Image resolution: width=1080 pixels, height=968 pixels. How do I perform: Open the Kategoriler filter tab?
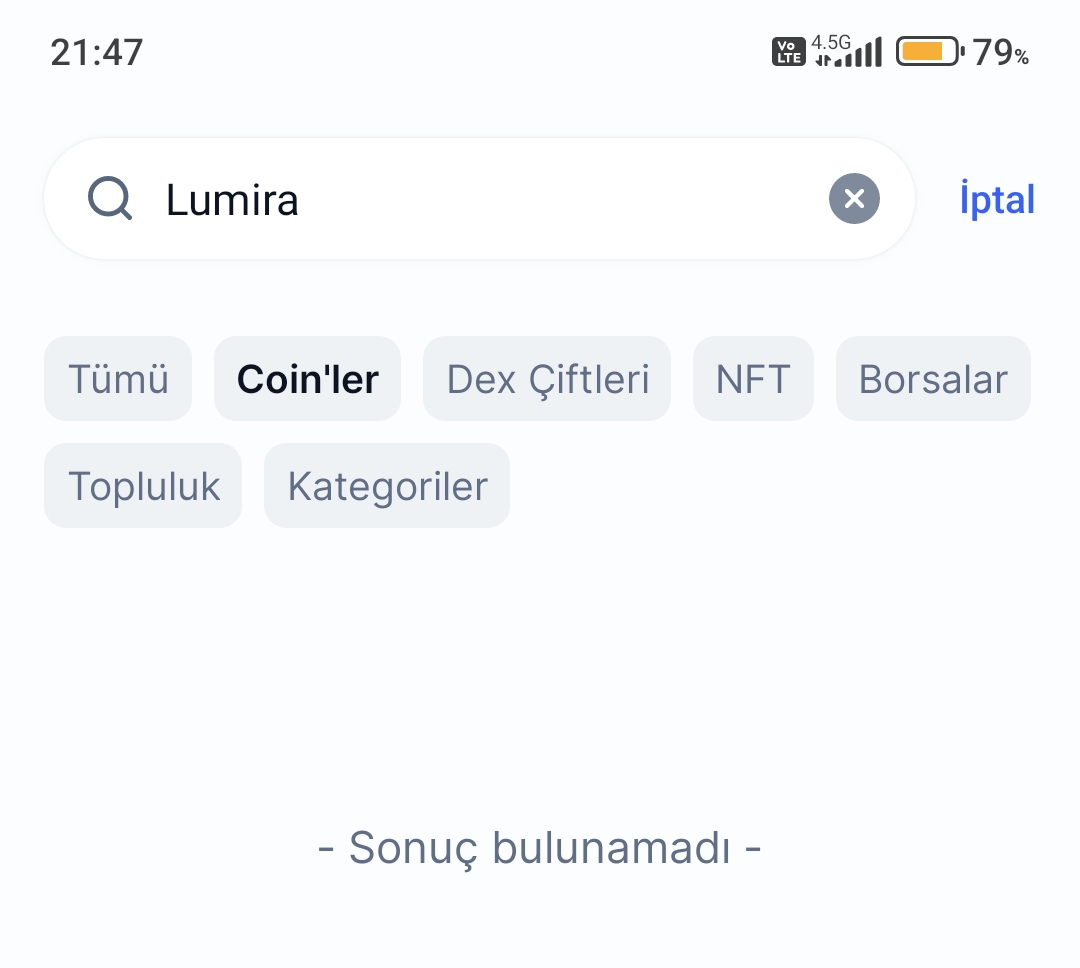pyautogui.click(x=387, y=486)
